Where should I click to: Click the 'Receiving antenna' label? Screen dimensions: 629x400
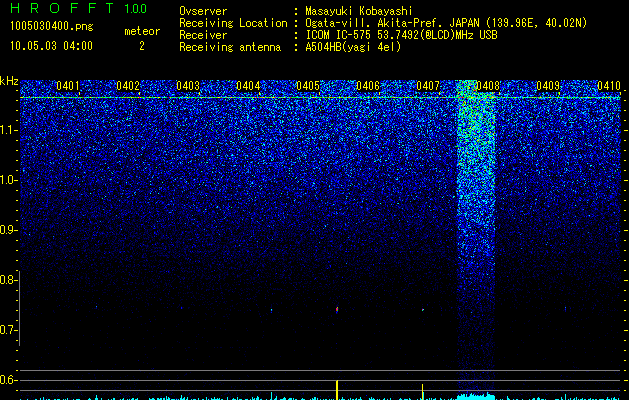tap(230, 47)
